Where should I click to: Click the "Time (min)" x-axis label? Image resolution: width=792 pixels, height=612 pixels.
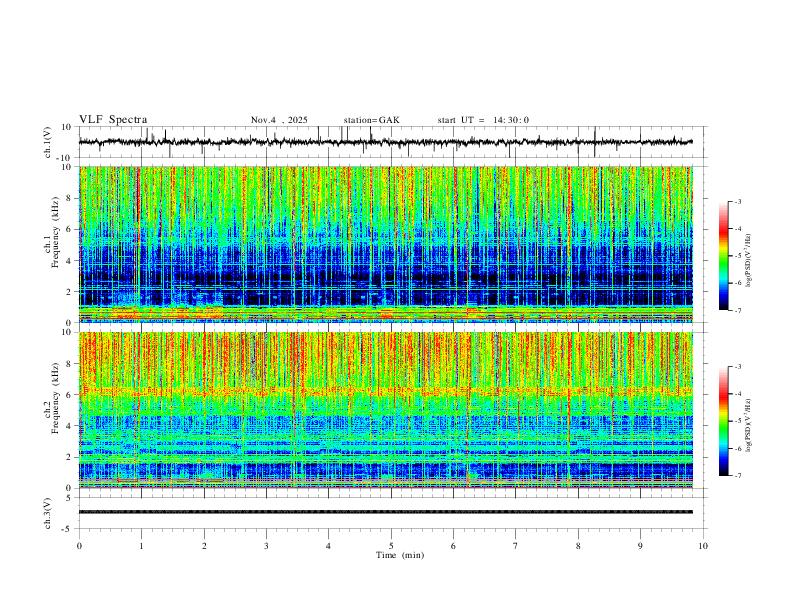tap(400, 555)
